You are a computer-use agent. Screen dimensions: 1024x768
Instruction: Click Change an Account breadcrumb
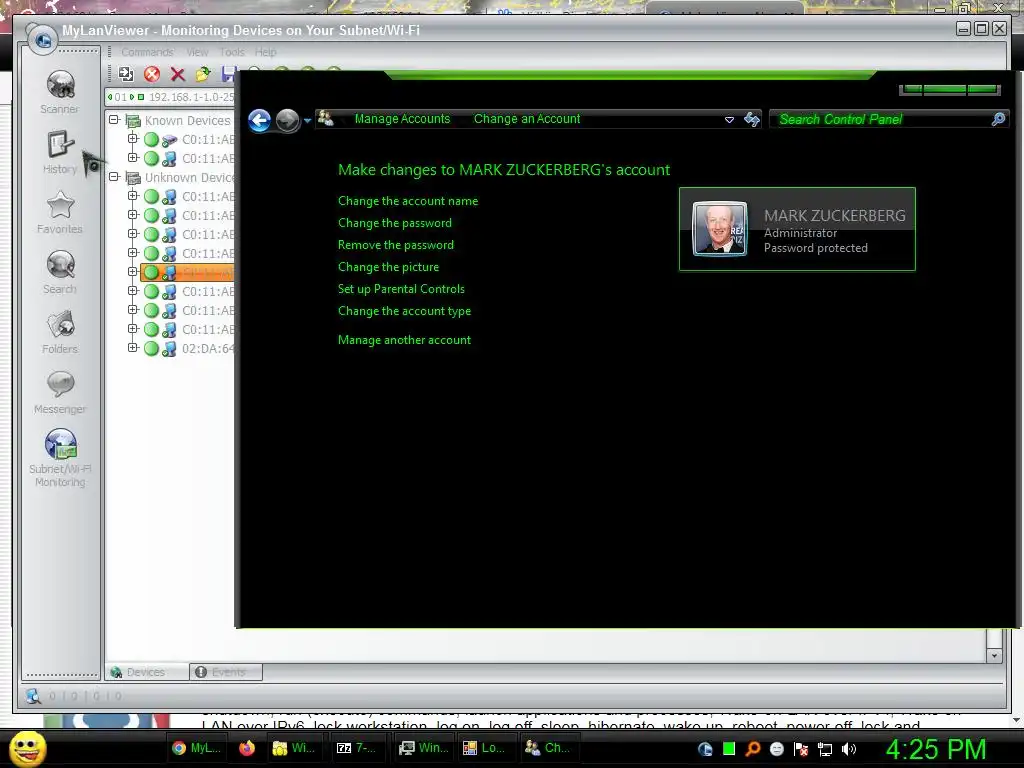(527, 119)
